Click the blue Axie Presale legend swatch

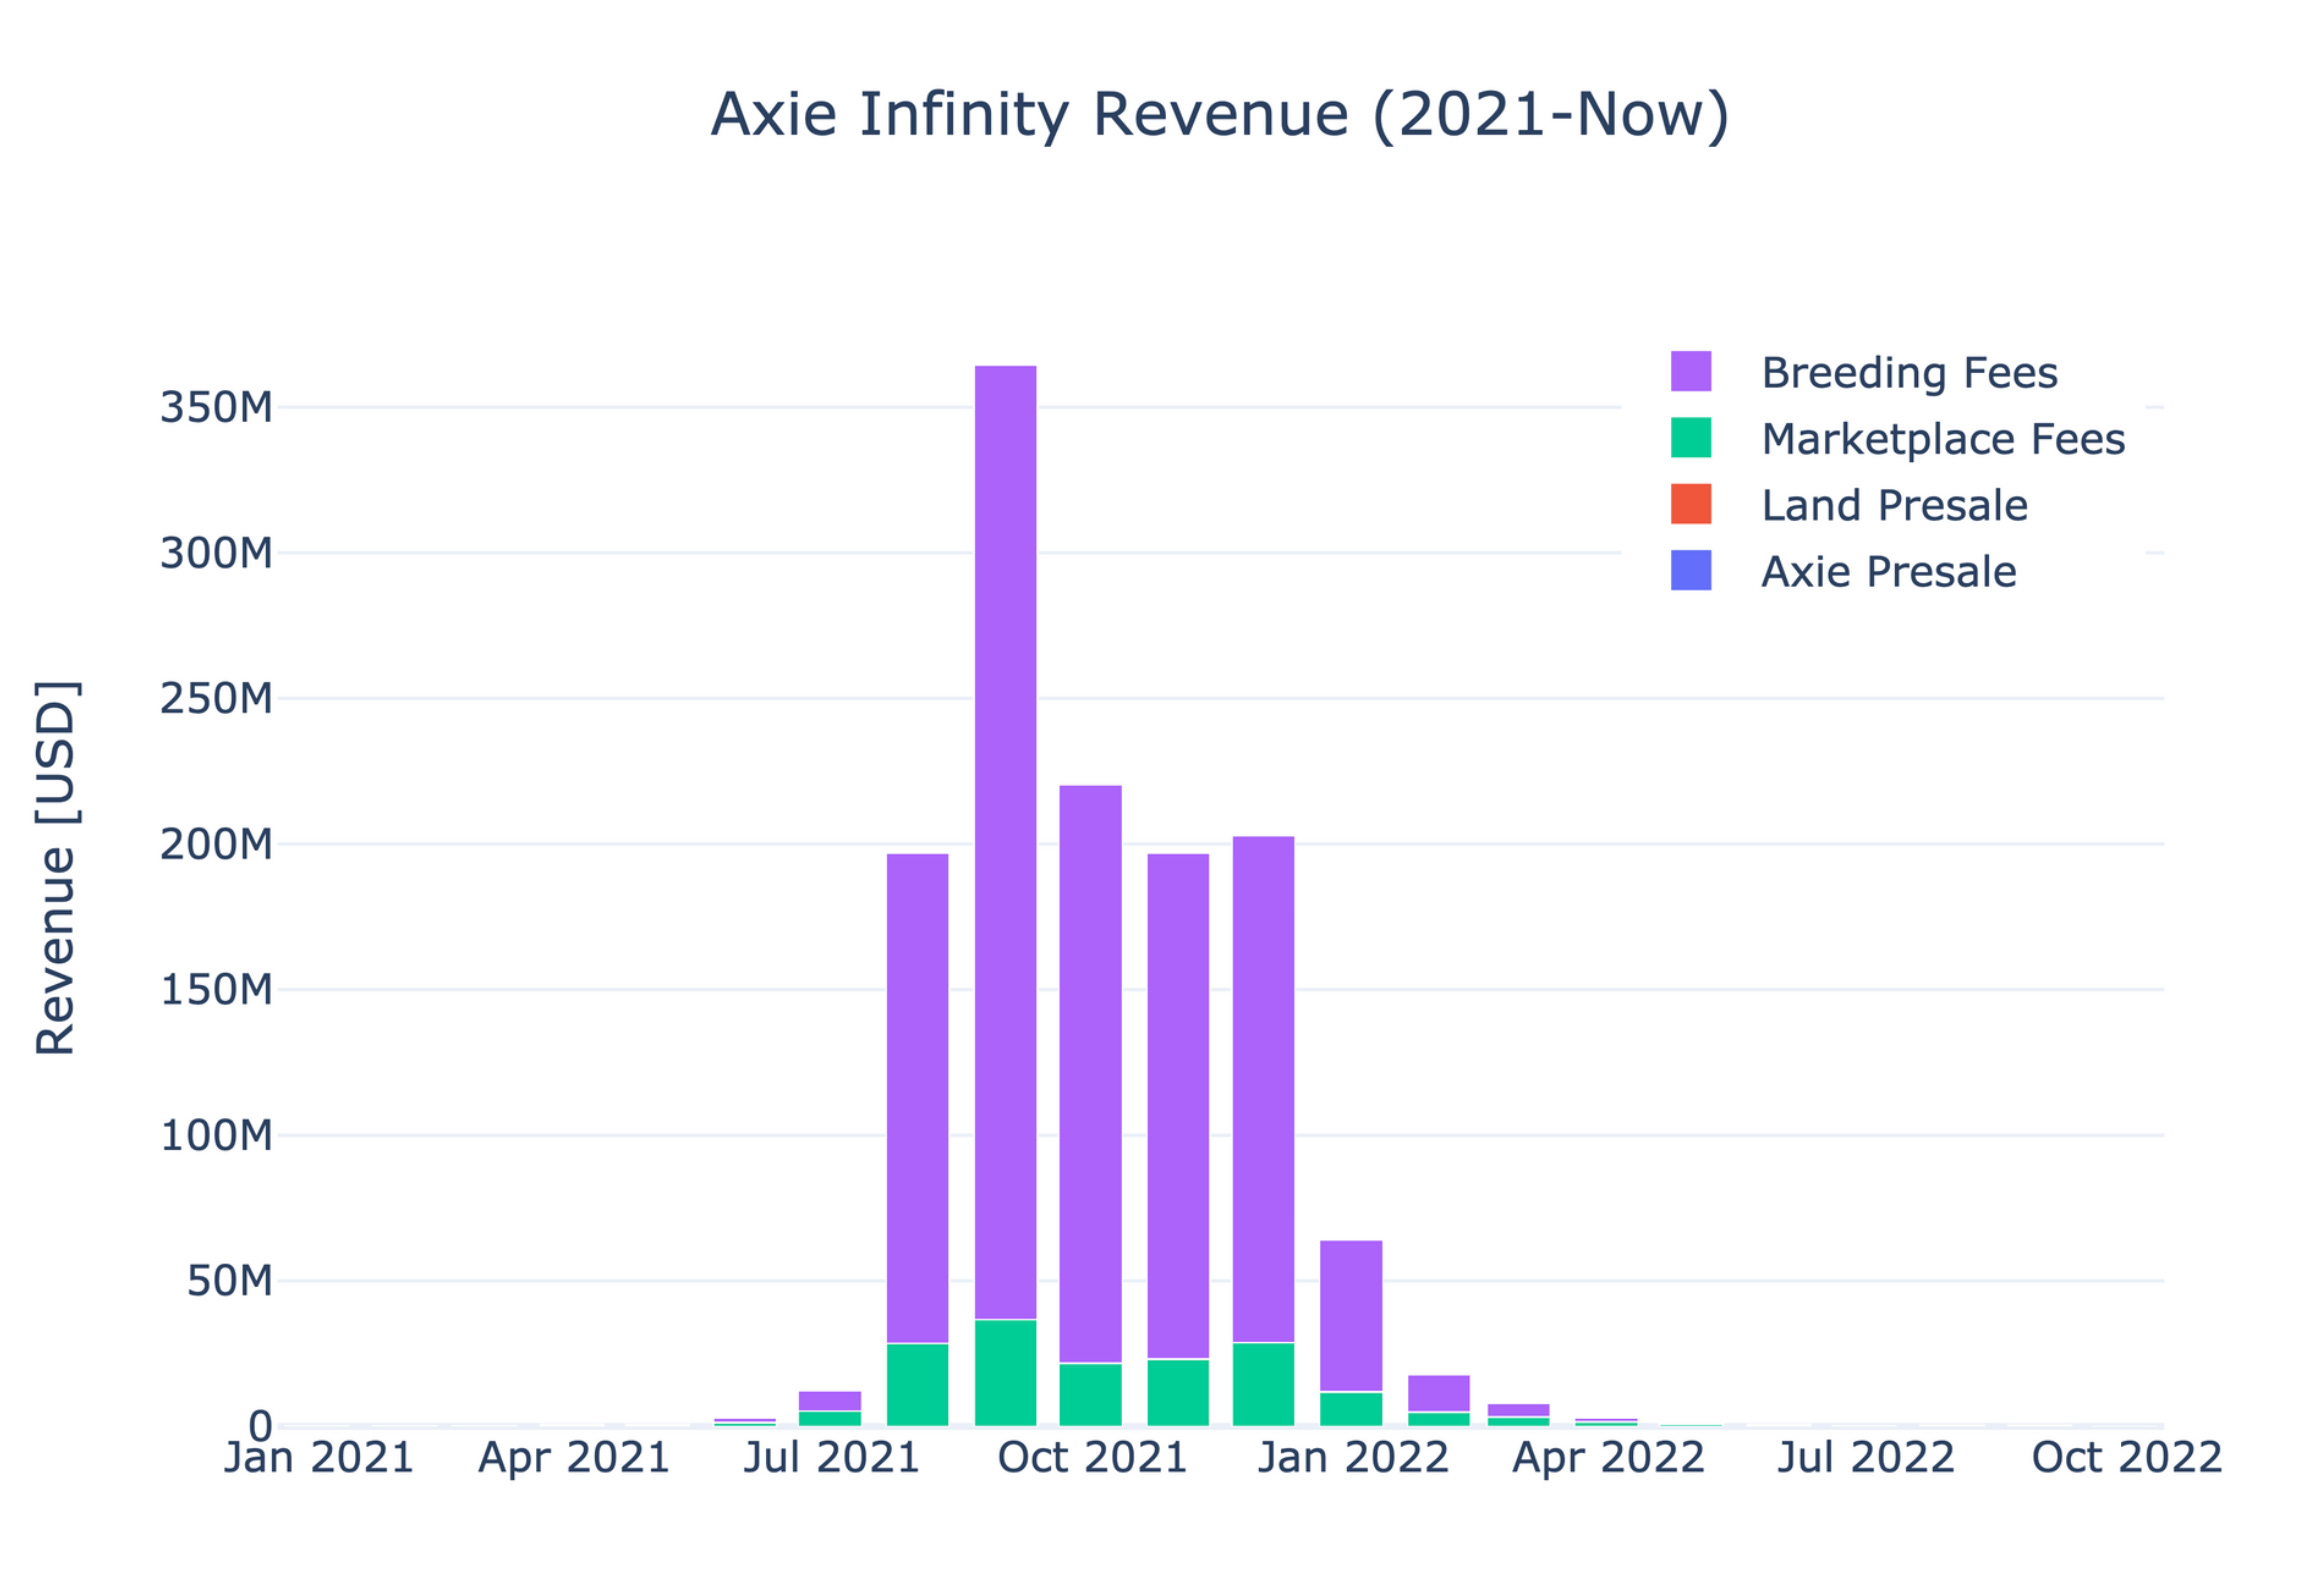click(x=1691, y=570)
